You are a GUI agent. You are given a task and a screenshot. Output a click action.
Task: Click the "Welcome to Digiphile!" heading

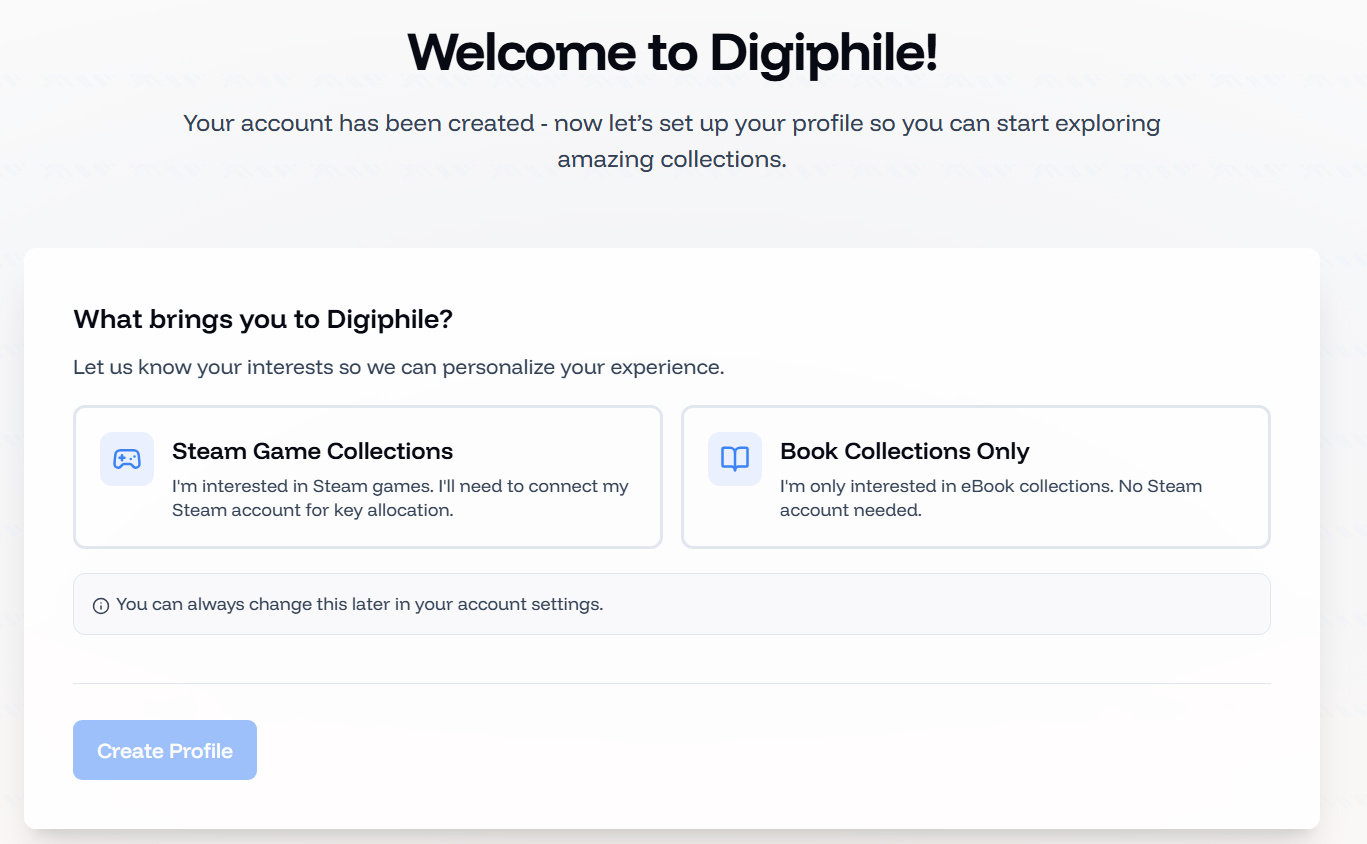tap(672, 51)
